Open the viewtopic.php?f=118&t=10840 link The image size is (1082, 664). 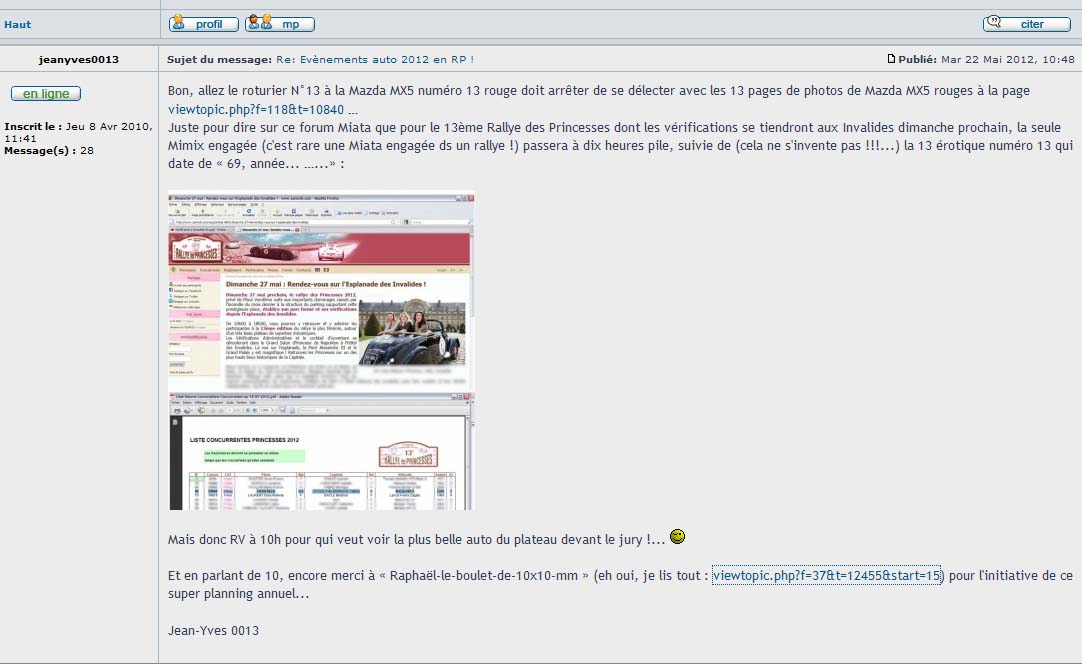pos(256,109)
